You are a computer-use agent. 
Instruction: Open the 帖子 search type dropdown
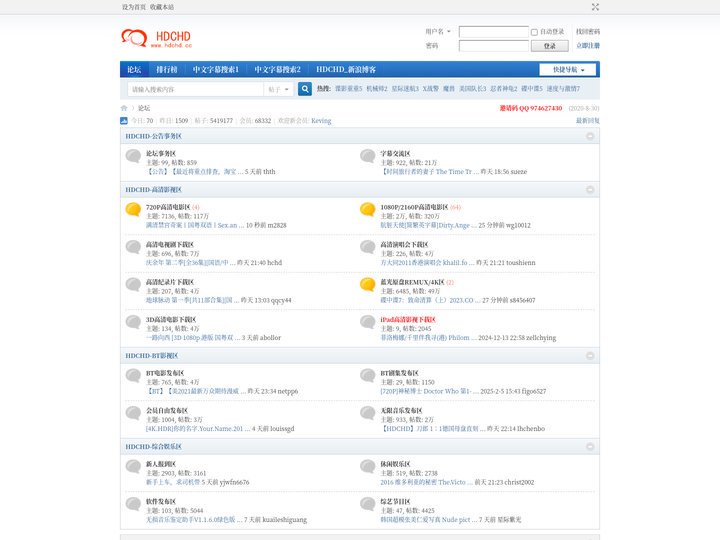(x=278, y=89)
